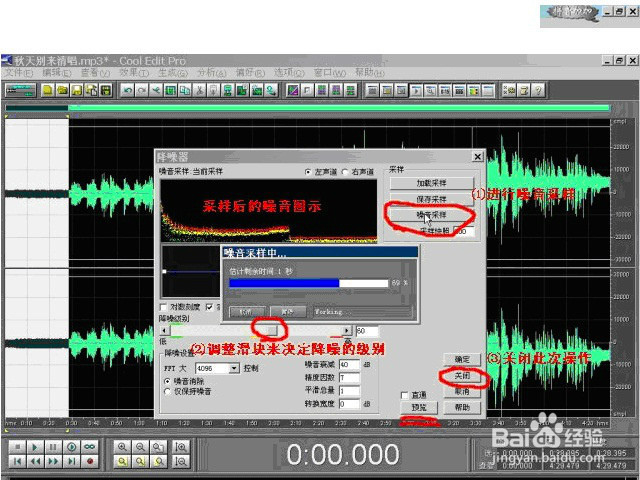The height and width of the screenshot is (480, 640).
Task: Open the View (查看) menu
Action: coord(96,73)
